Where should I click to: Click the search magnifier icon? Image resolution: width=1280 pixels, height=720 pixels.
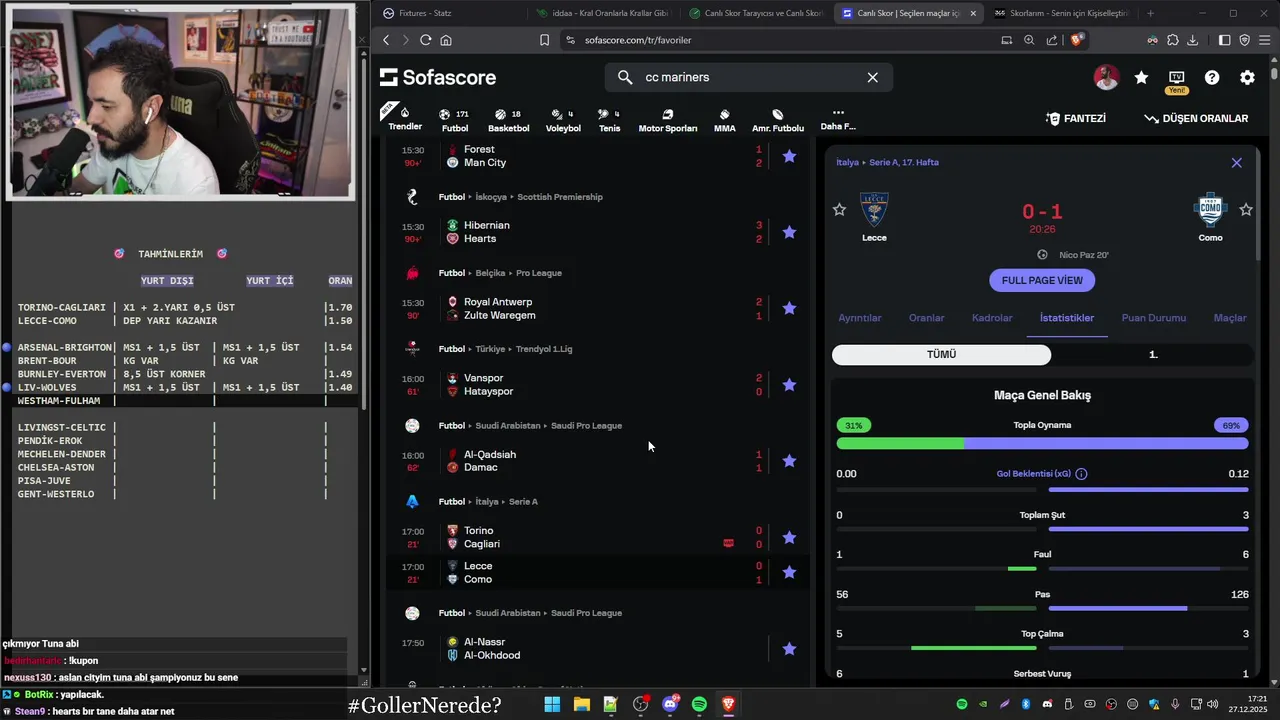[625, 77]
